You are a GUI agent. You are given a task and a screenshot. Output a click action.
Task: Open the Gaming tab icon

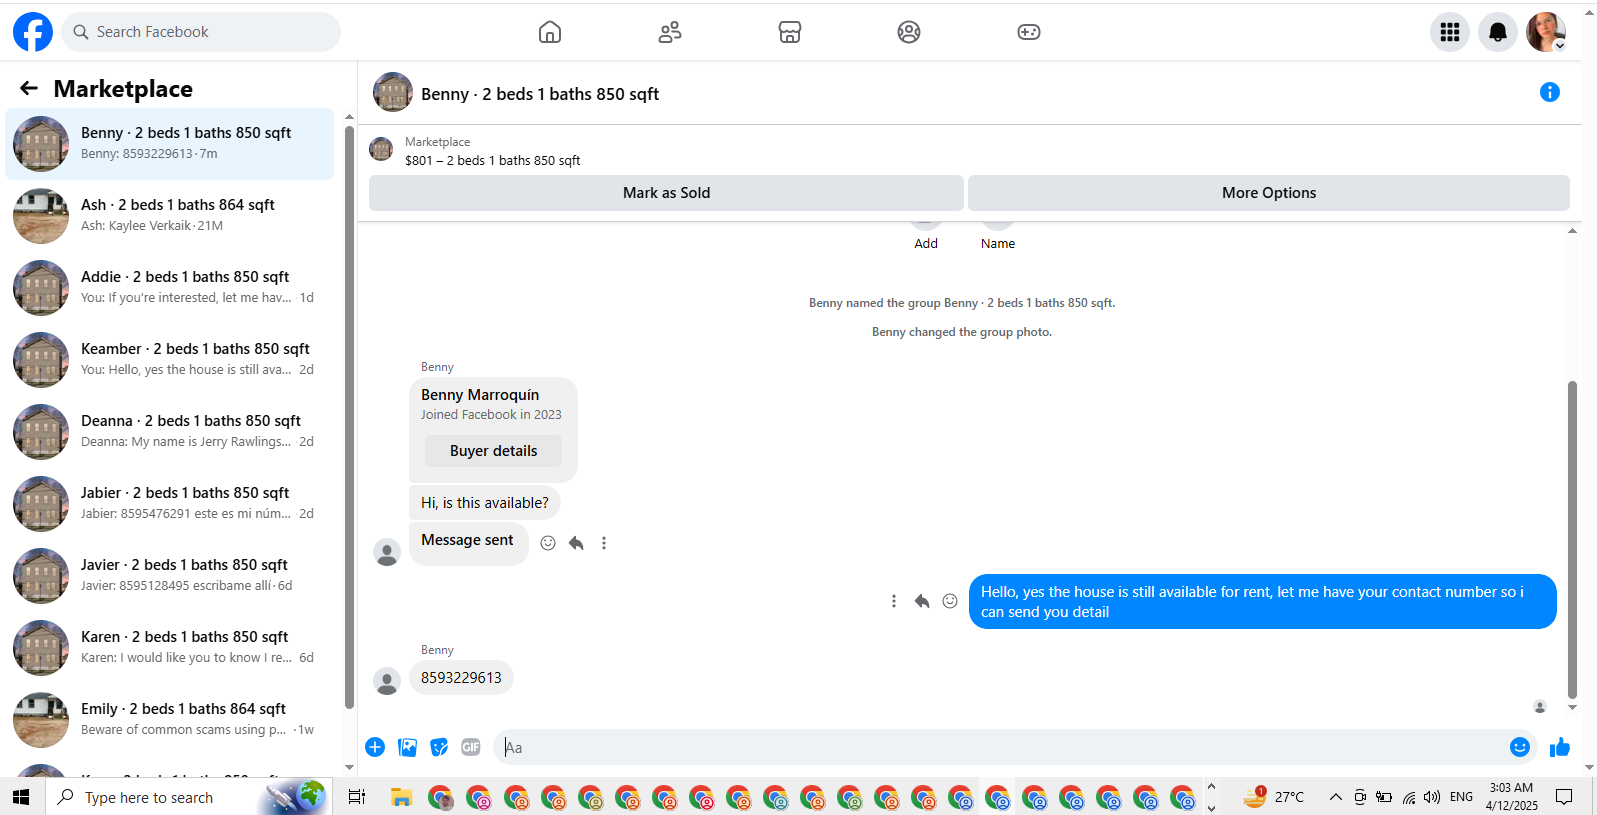coord(1029,32)
